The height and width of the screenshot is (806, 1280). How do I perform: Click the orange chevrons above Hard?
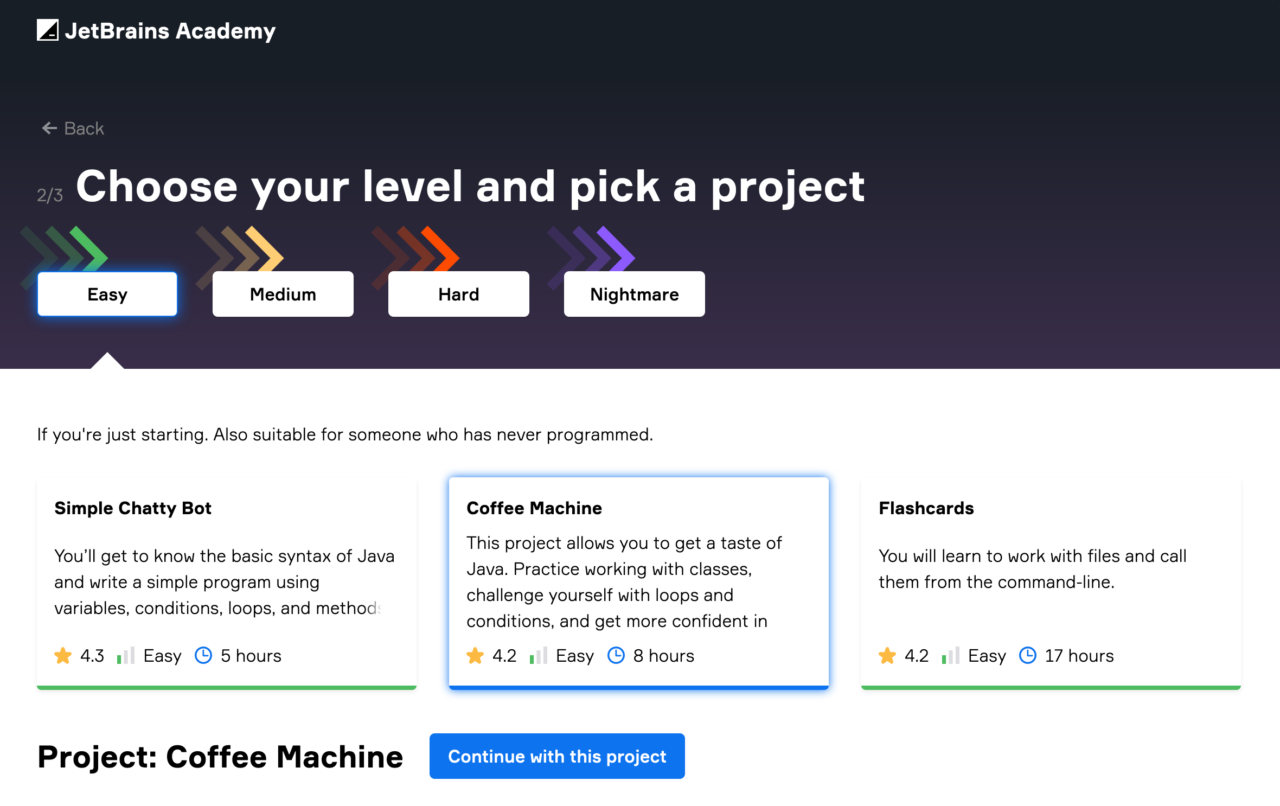(413, 247)
